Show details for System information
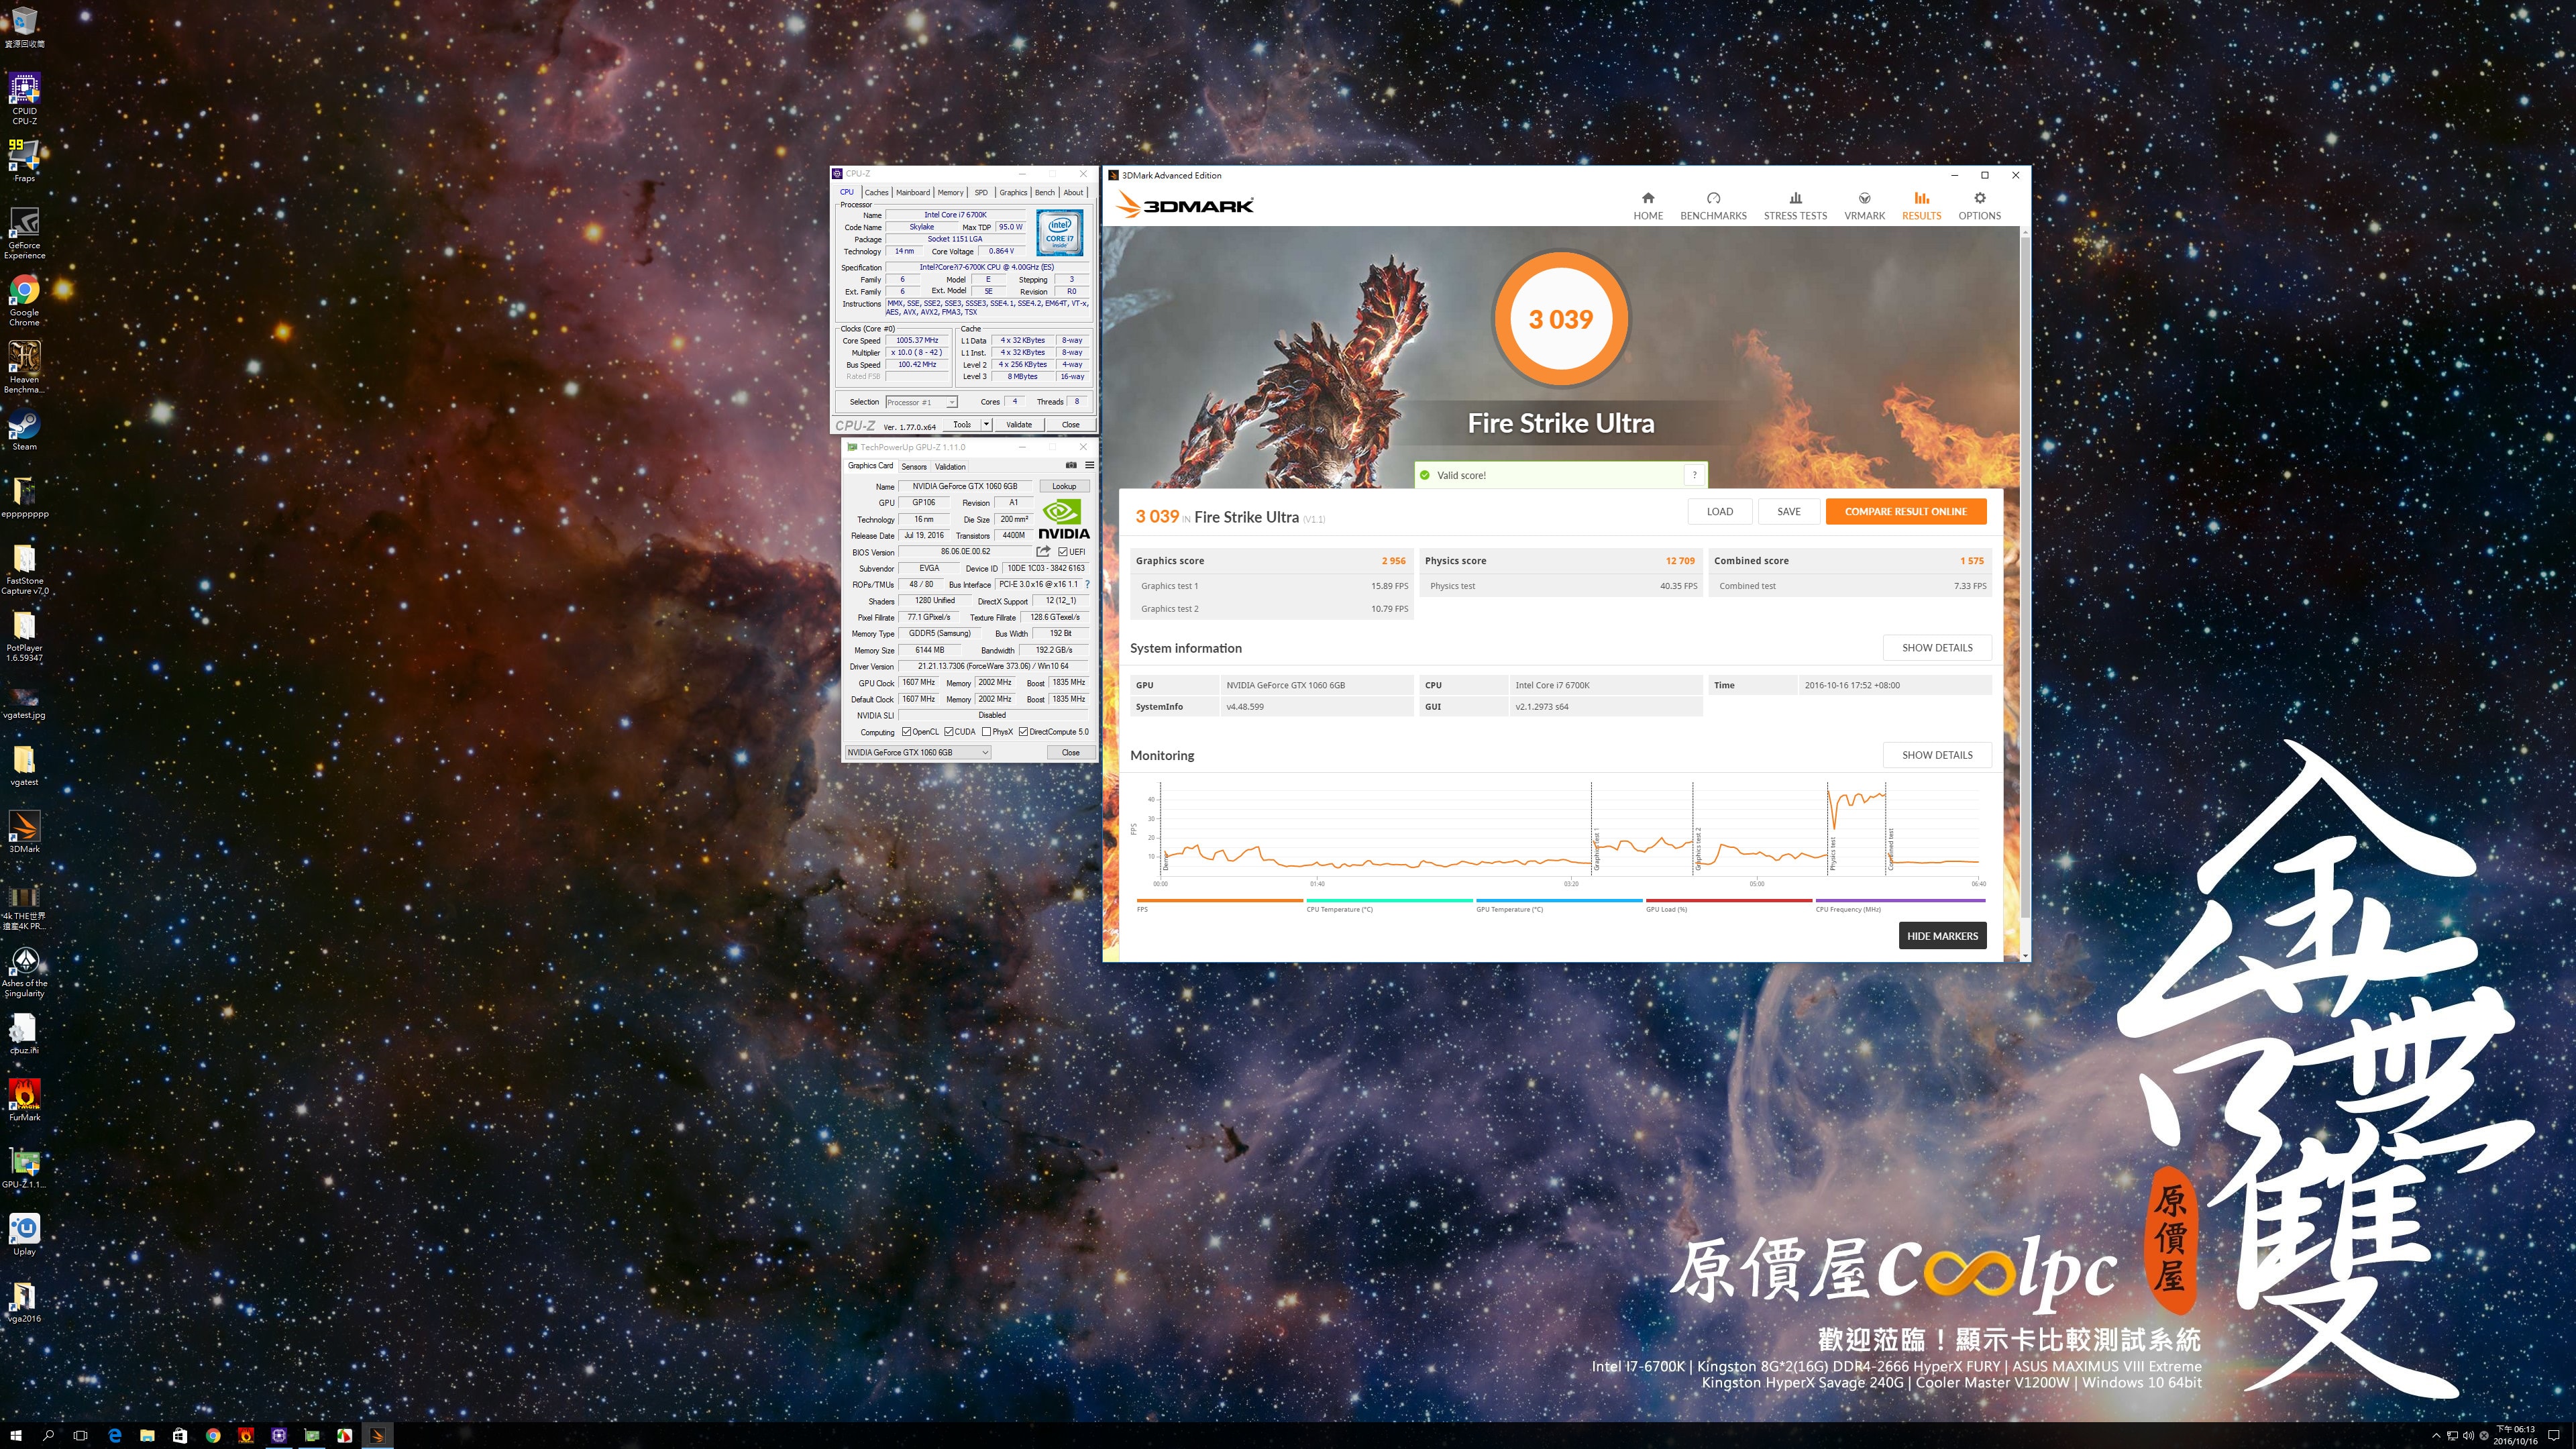 1937,647
